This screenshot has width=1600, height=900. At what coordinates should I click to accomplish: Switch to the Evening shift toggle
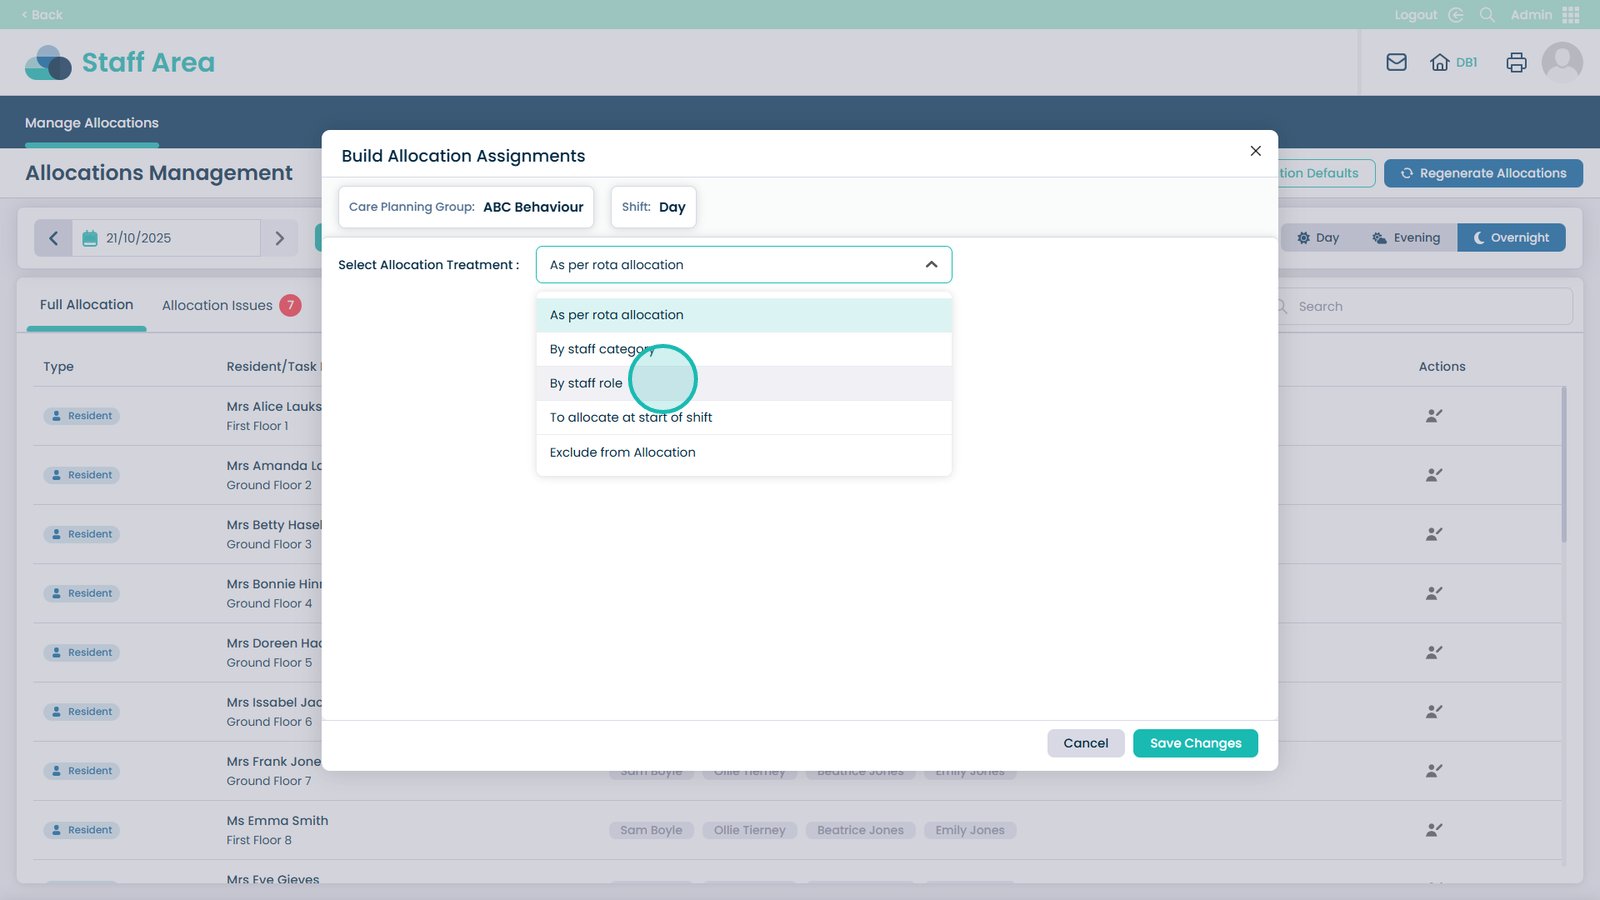click(1406, 238)
